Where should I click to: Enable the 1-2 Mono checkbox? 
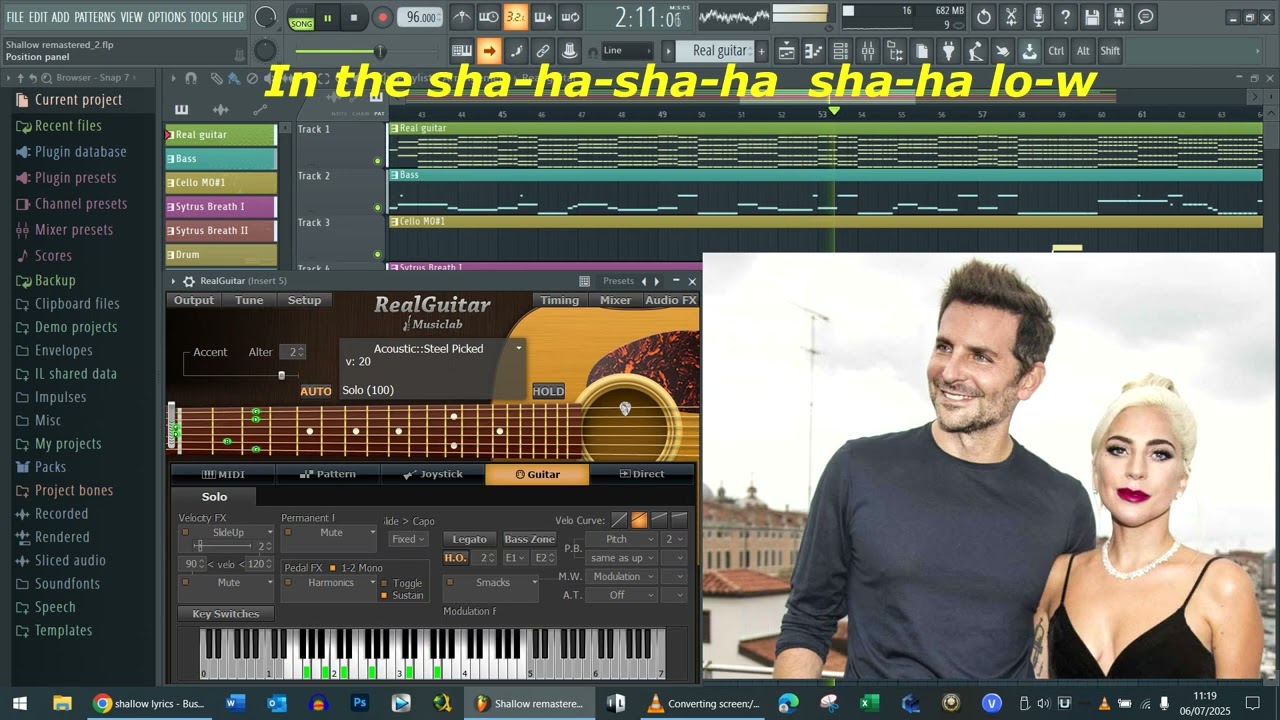click(x=333, y=568)
